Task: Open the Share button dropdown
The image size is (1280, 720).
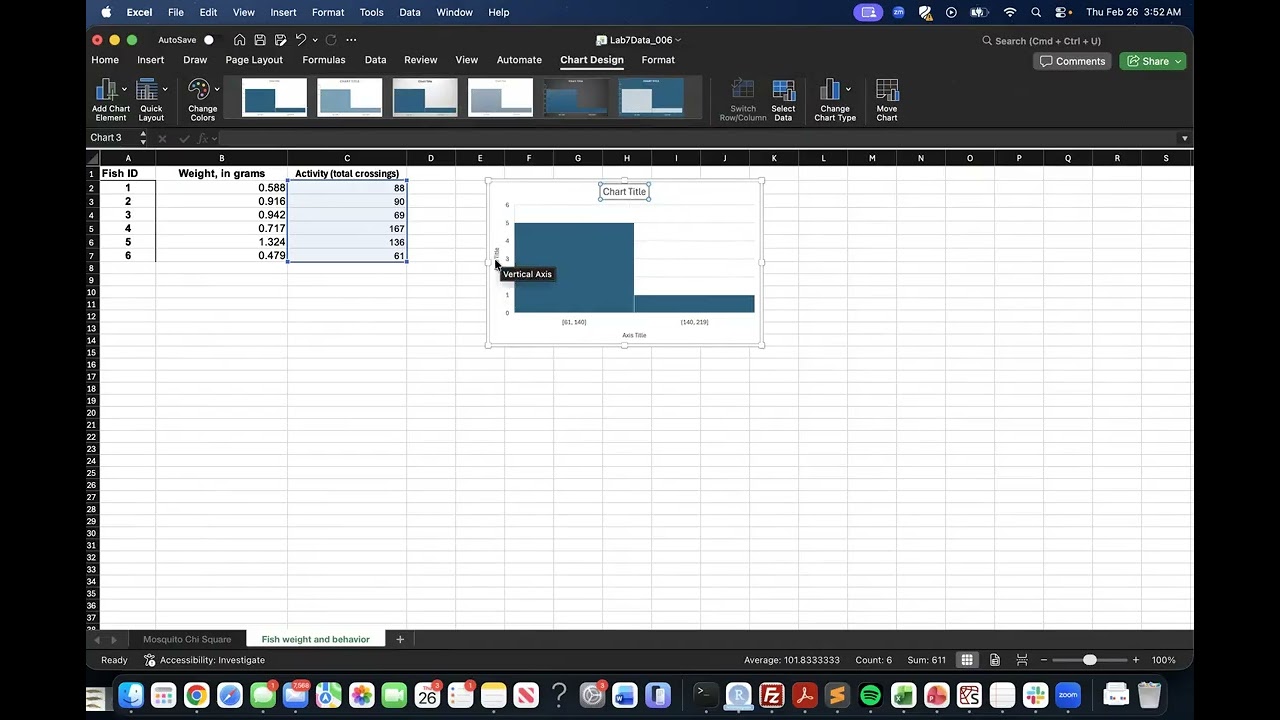Action: [1178, 61]
